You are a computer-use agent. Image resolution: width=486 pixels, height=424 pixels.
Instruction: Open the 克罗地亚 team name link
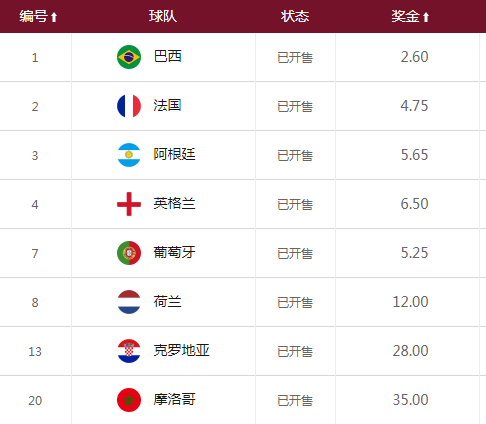[x=181, y=350]
